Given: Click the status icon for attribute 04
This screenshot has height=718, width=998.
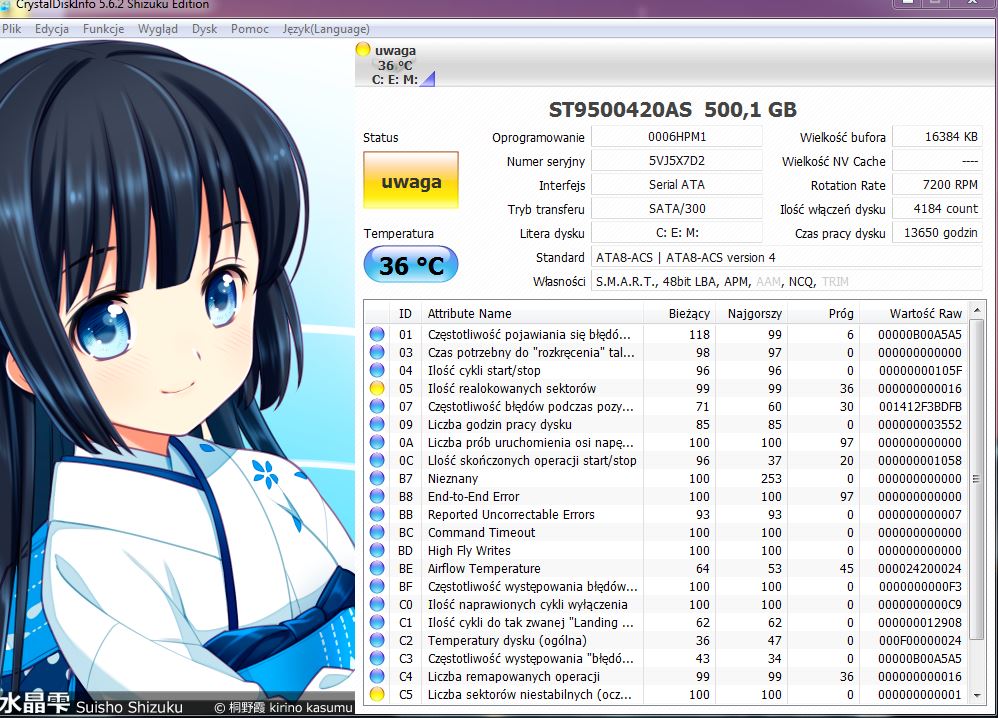Looking at the screenshot, I should [x=377, y=370].
